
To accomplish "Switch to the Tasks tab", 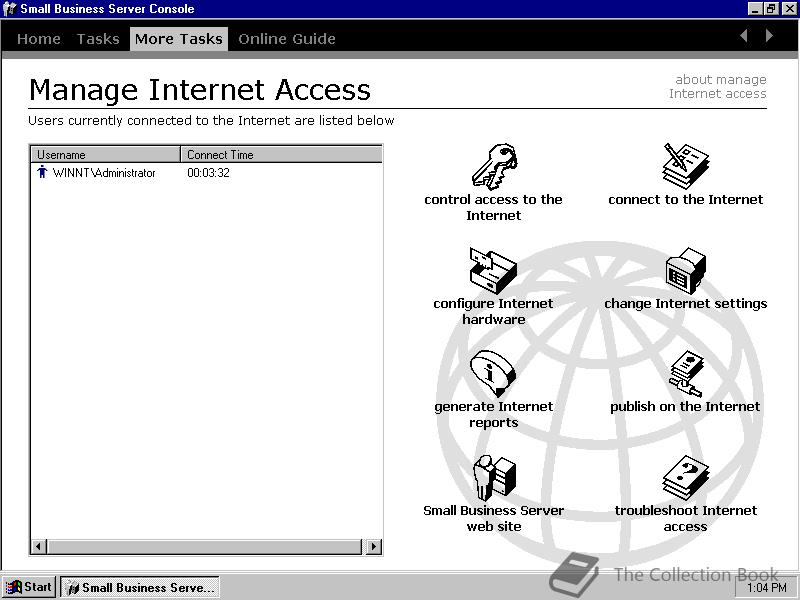I will 98,39.
